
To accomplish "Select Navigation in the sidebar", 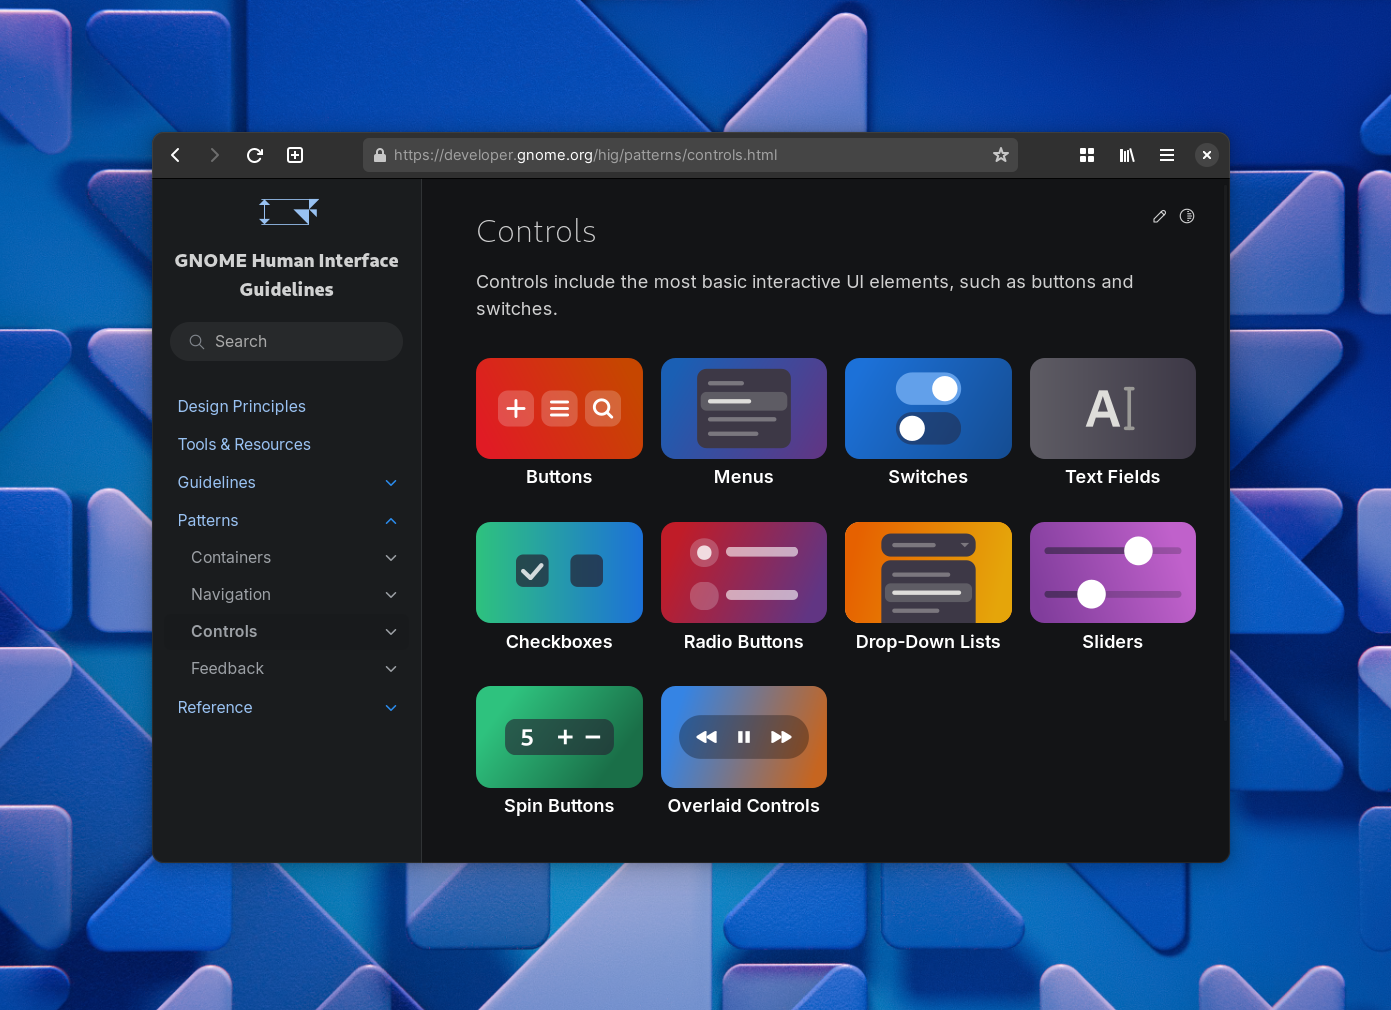I will (231, 594).
